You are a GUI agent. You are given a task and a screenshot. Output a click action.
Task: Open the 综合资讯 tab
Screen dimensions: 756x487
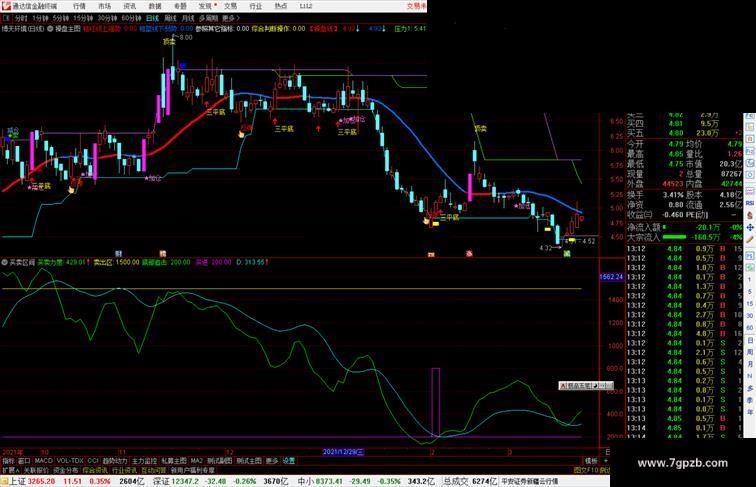point(95,470)
